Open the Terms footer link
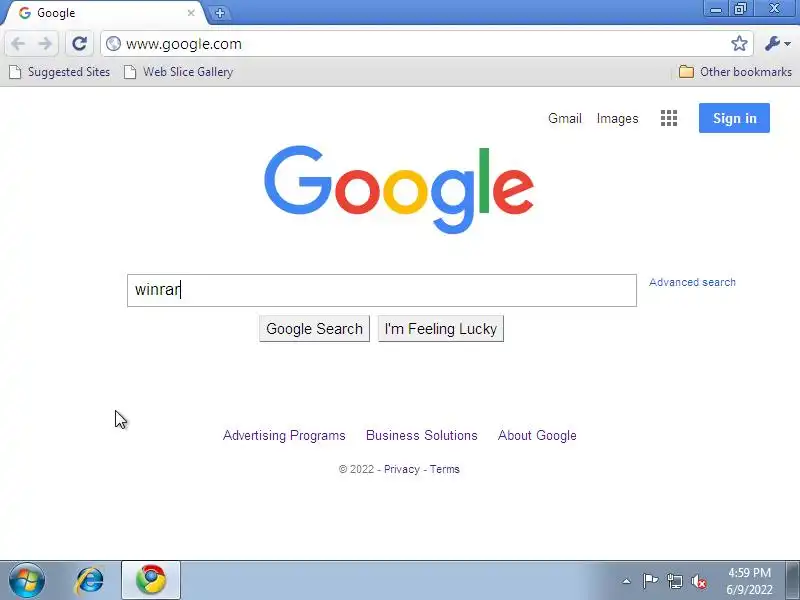This screenshot has width=800, height=600. 444,469
